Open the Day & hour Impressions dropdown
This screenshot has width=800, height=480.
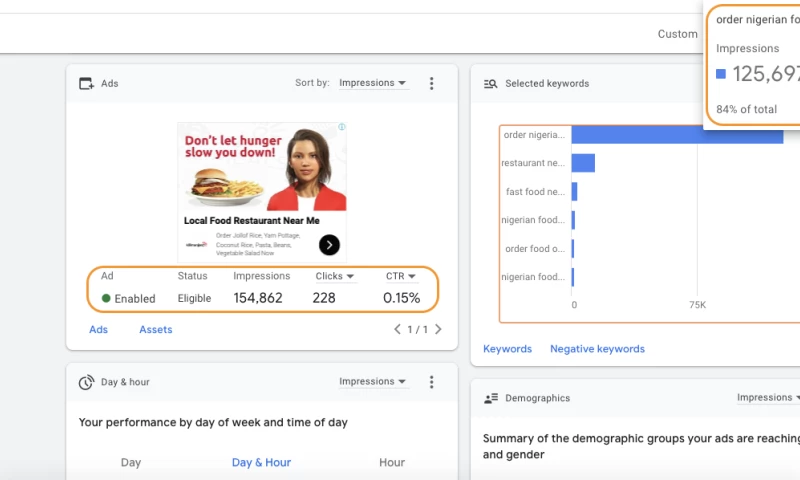(372, 382)
